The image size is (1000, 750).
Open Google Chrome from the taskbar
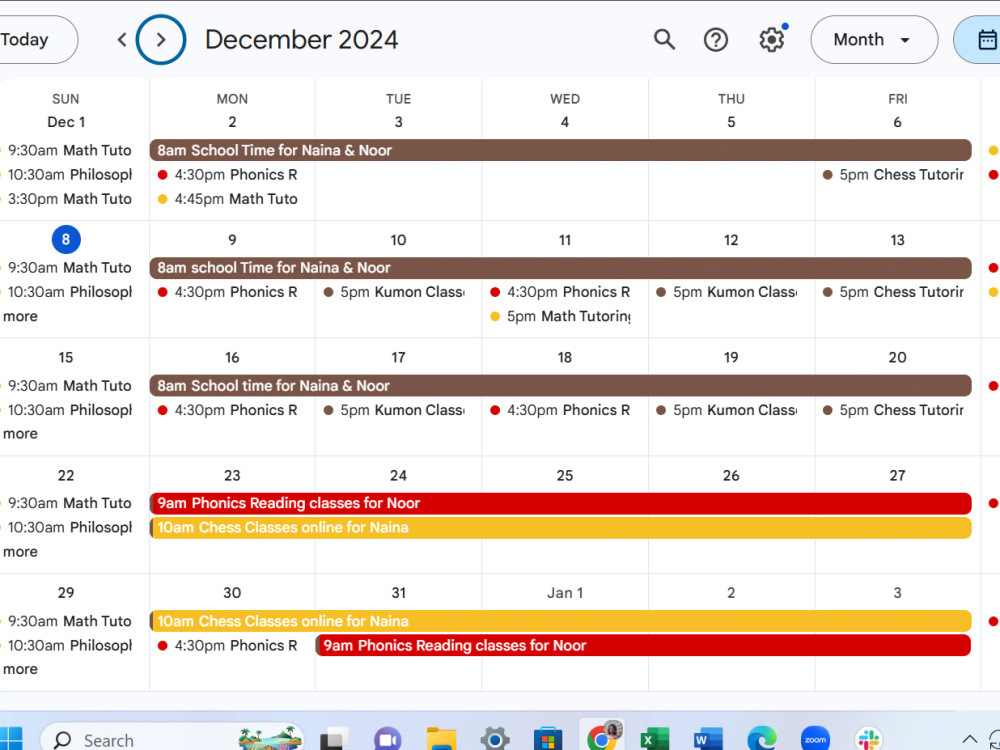[601, 739]
